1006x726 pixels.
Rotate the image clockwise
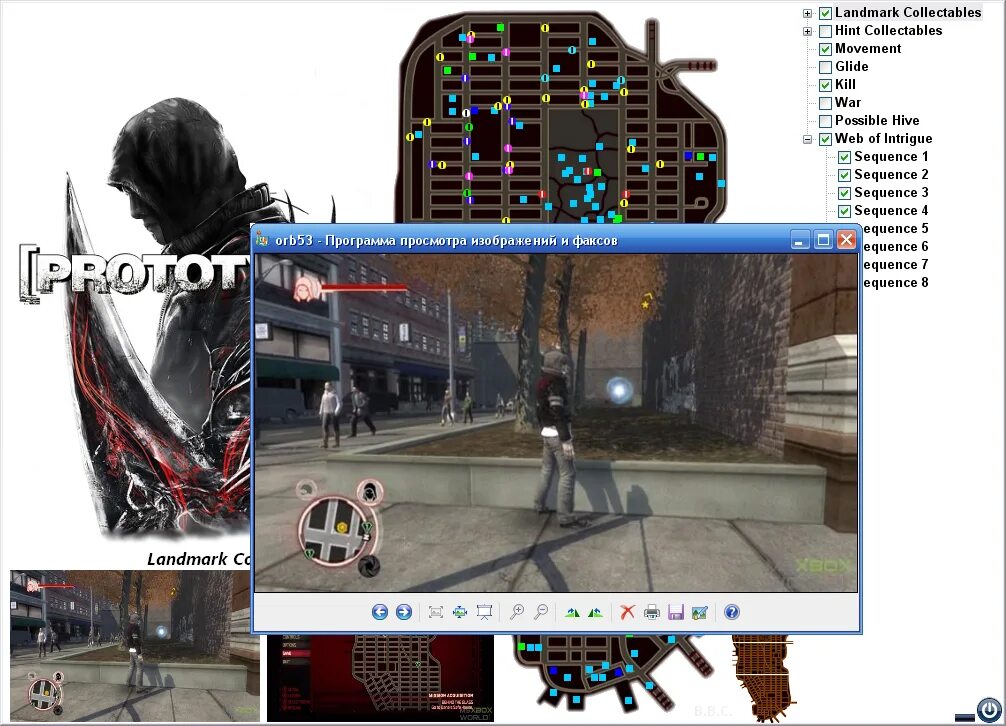coord(572,612)
